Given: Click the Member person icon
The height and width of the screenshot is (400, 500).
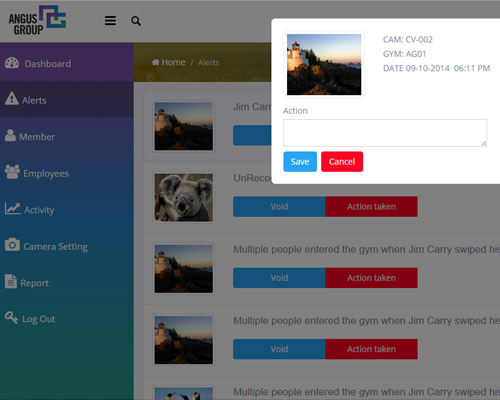Looking at the screenshot, I should (x=10, y=135).
